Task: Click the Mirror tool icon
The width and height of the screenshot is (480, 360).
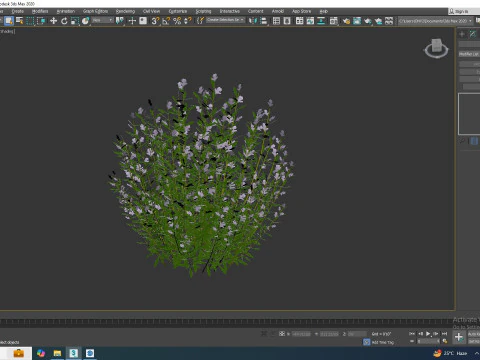Action: pyautogui.click(x=253, y=21)
